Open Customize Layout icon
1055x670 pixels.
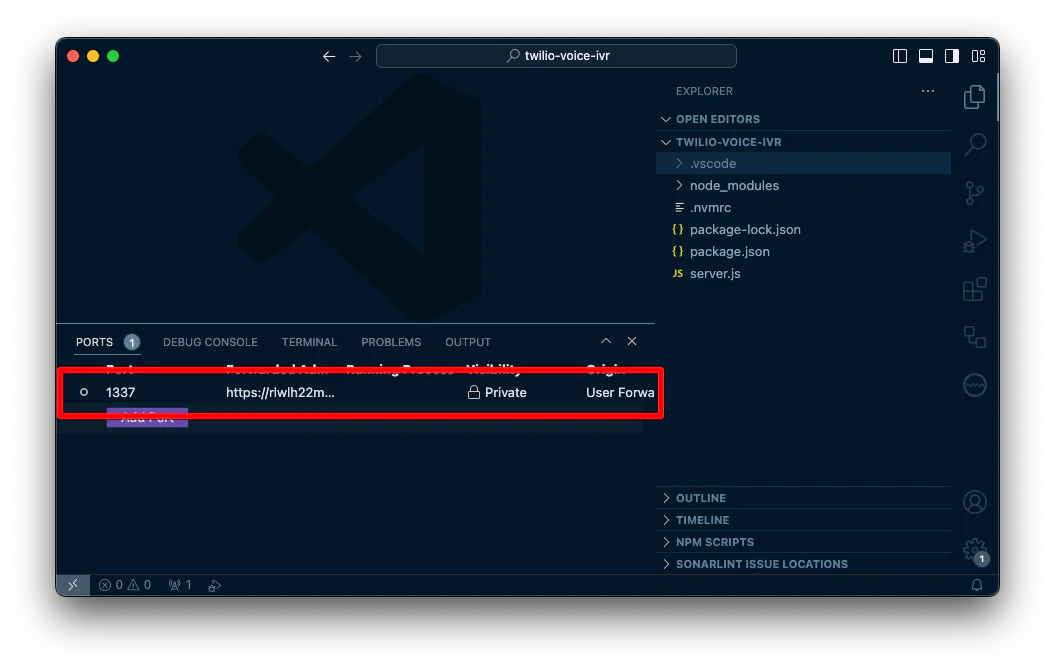click(978, 56)
